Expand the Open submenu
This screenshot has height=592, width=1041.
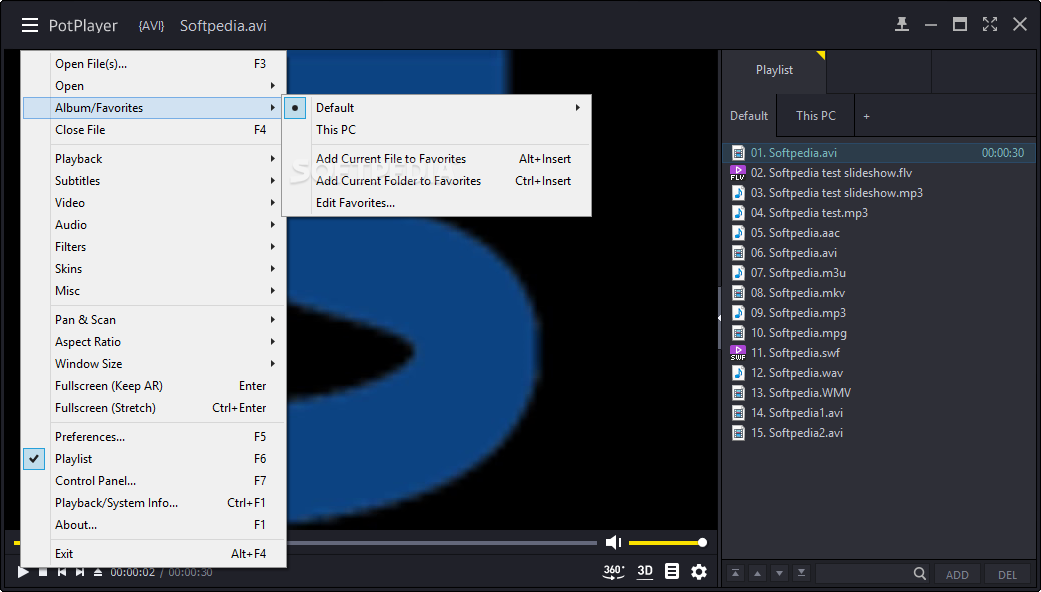coord(155,86)
